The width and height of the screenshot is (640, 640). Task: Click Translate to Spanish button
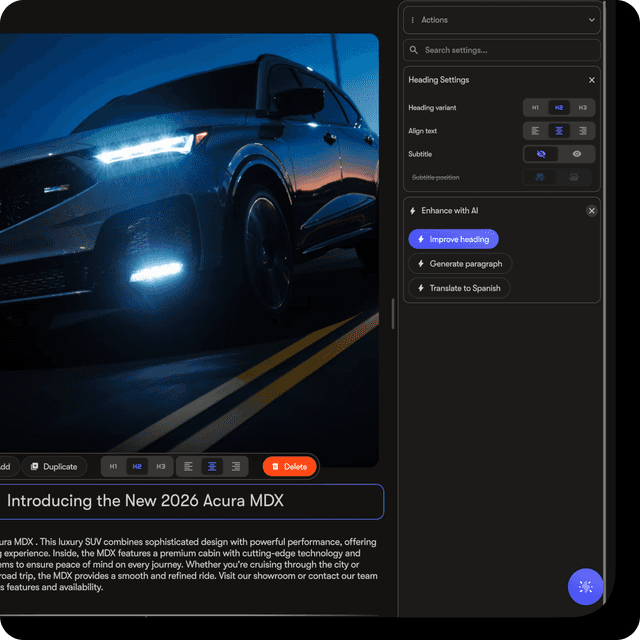(459, 288)
